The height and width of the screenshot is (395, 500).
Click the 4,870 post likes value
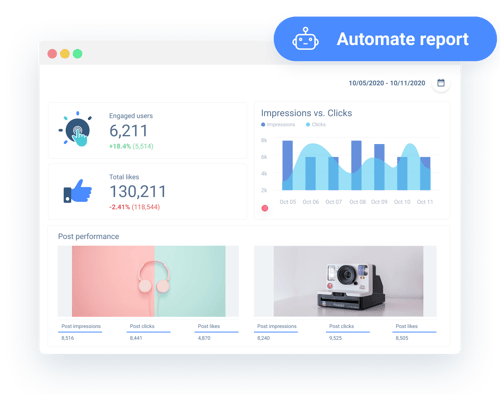[x=204, y=338]
